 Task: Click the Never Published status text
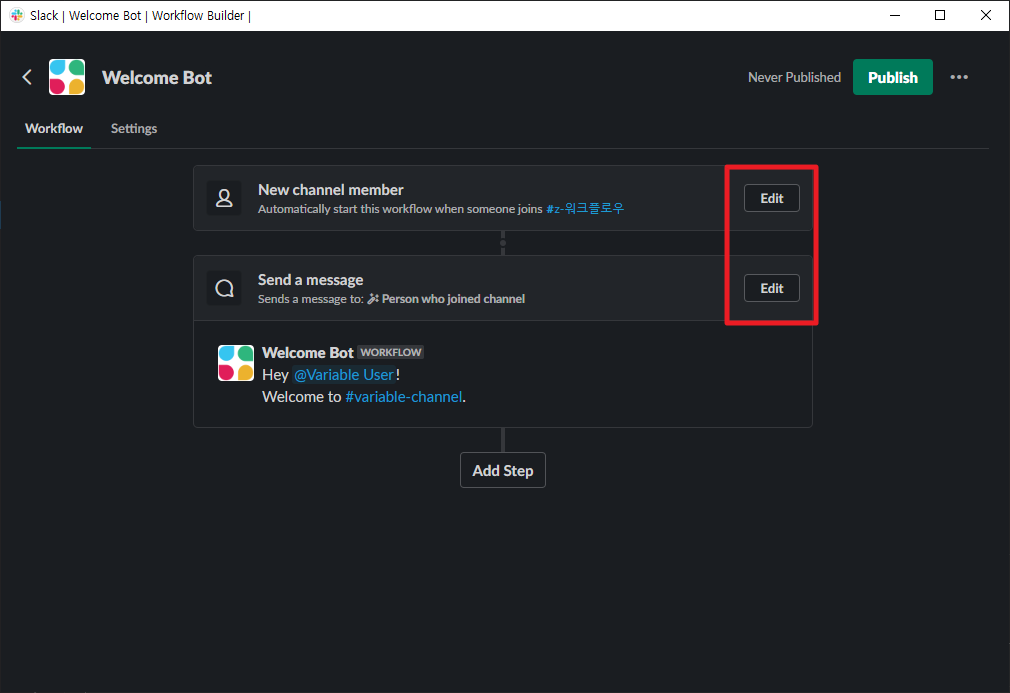tap(794, 77)
